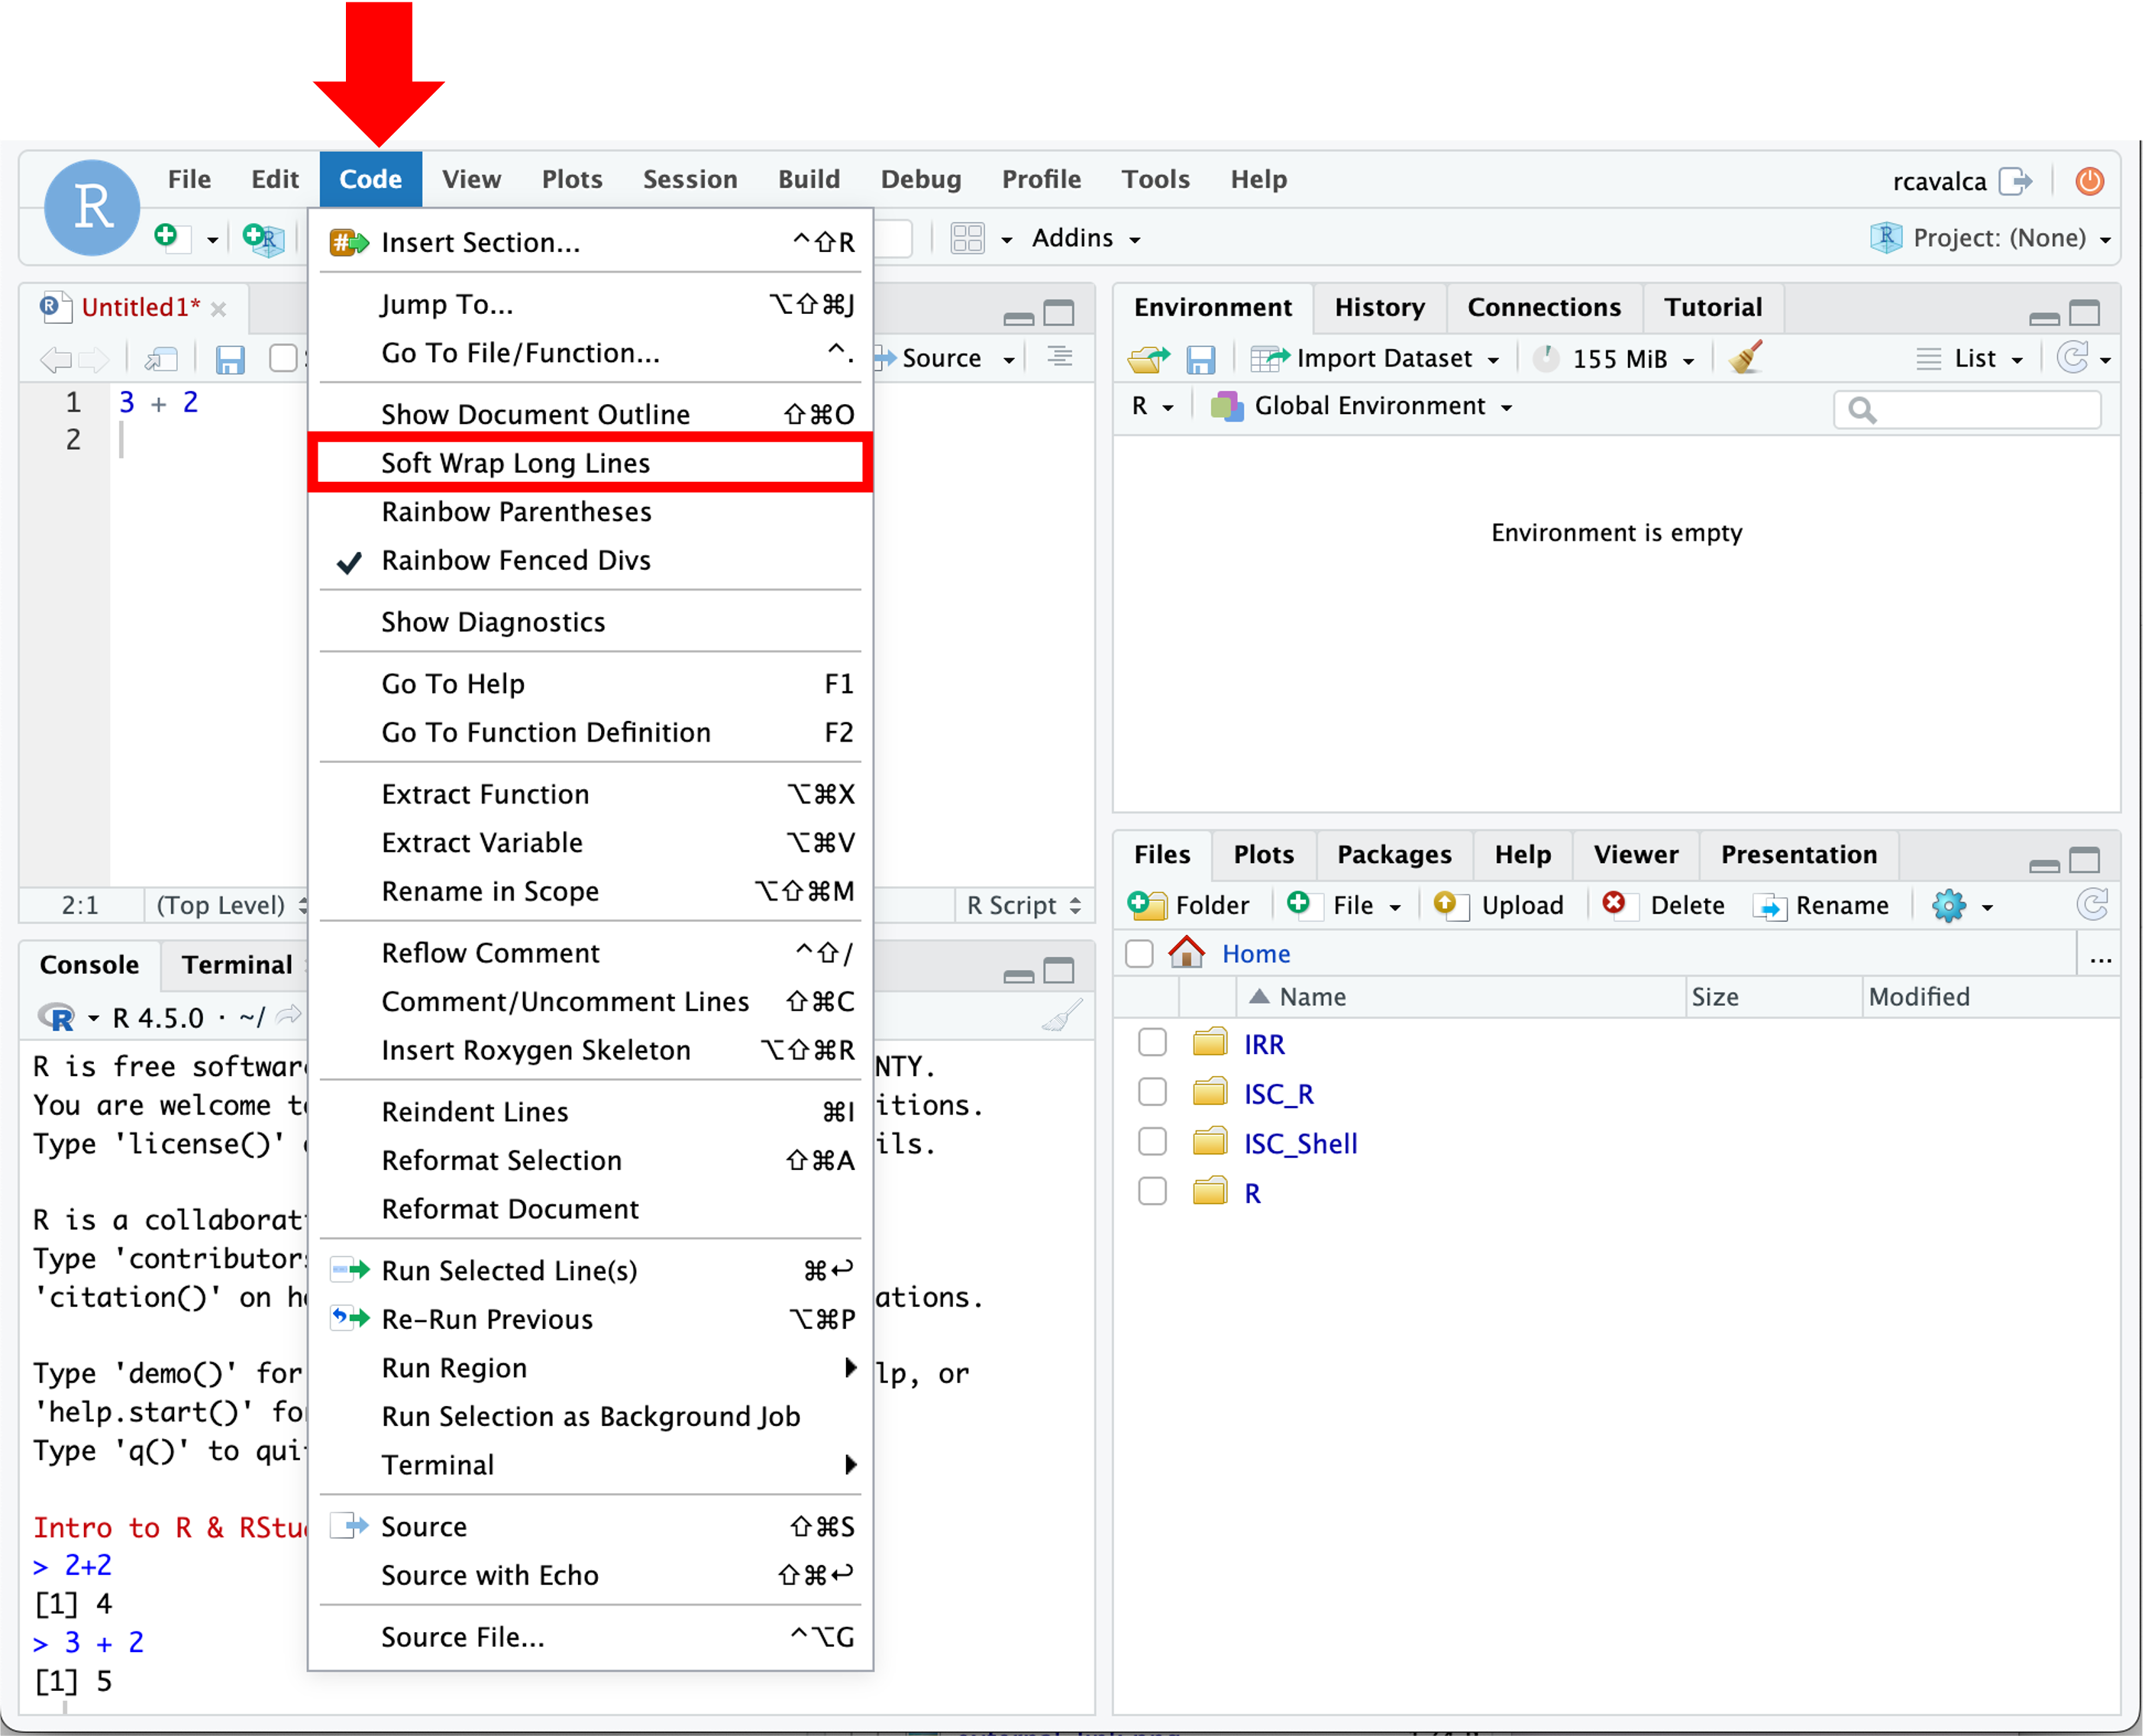The width and height of the screenshot is (2145, 1736).
Task: Click the quit session power icon
Action: 2089,181
